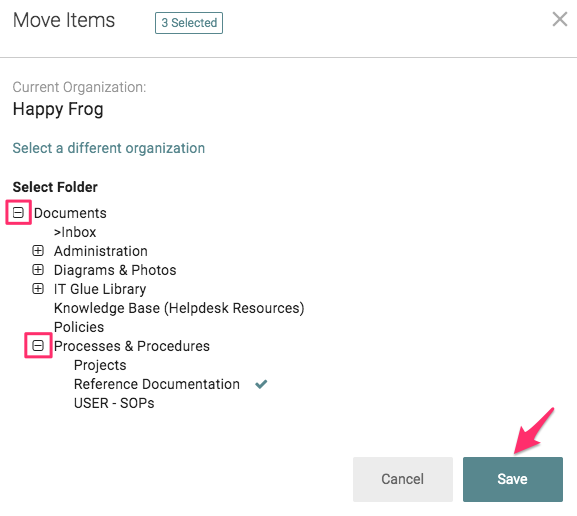Select the Reference Documentation subfolder
The height and width of the screenshot is (516, 577).
pyautogui.click(x=157, y=384)
